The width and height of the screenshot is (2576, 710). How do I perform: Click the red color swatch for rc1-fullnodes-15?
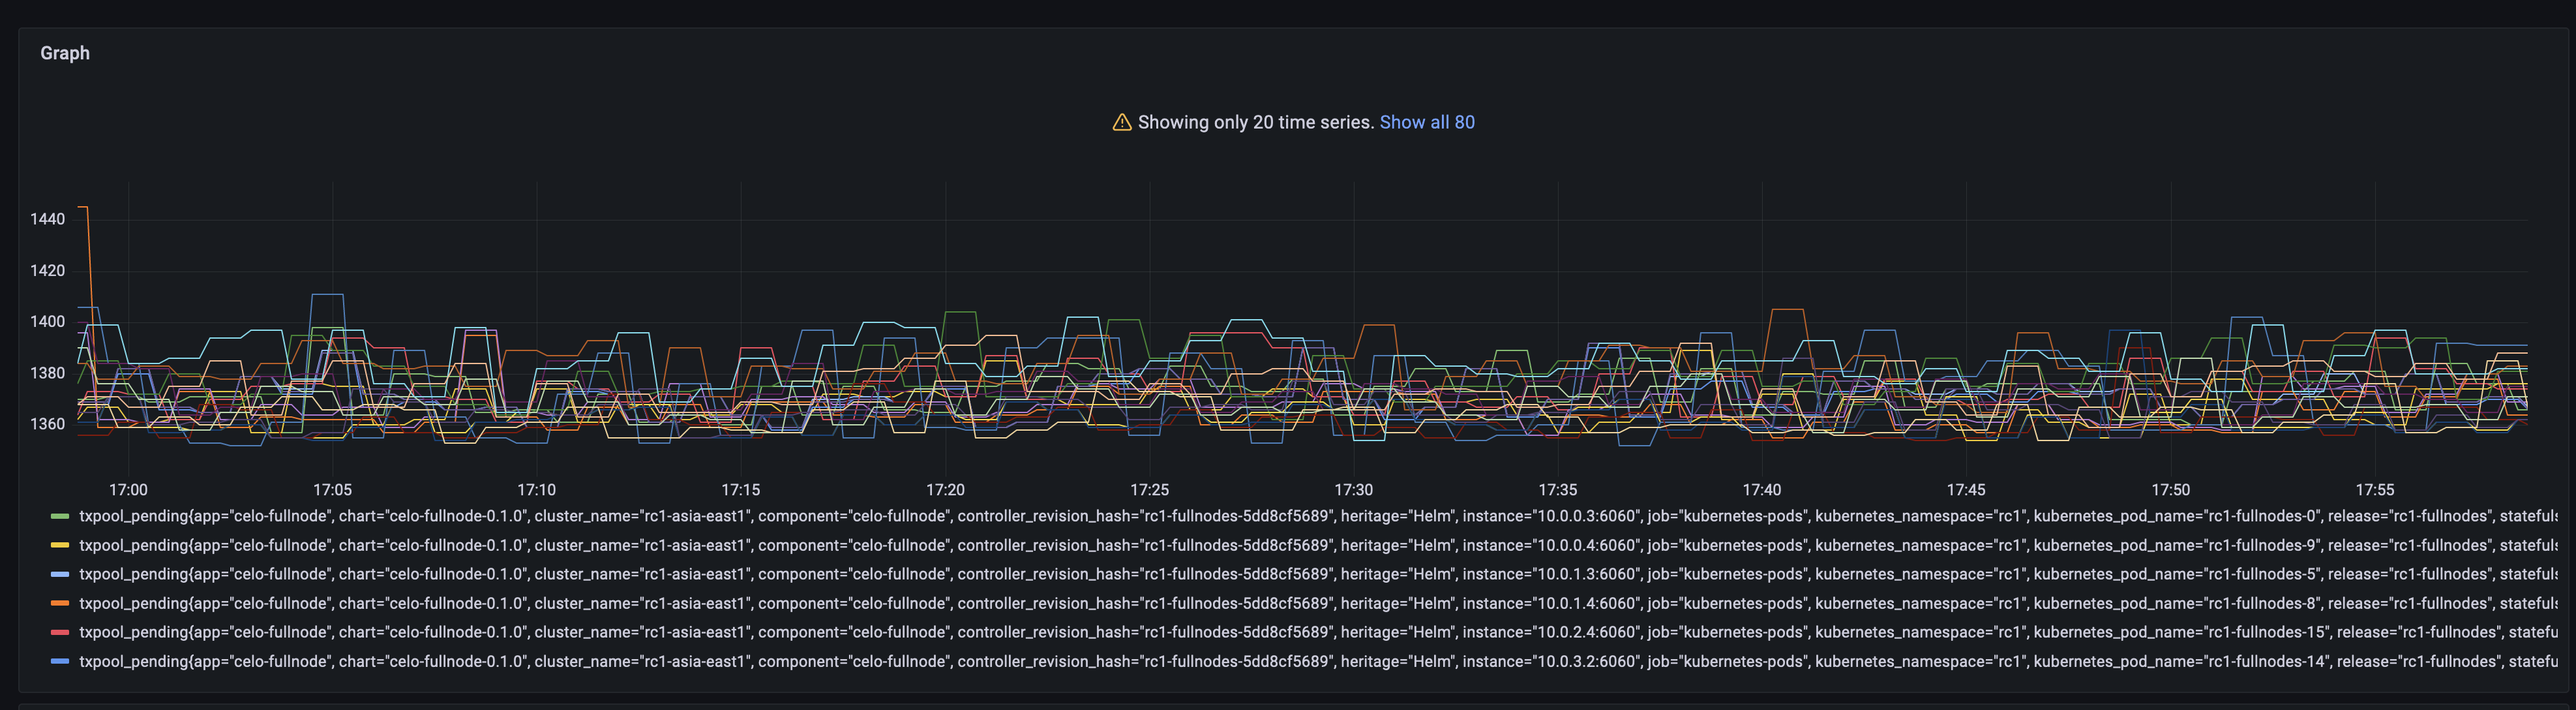point(60,633)
